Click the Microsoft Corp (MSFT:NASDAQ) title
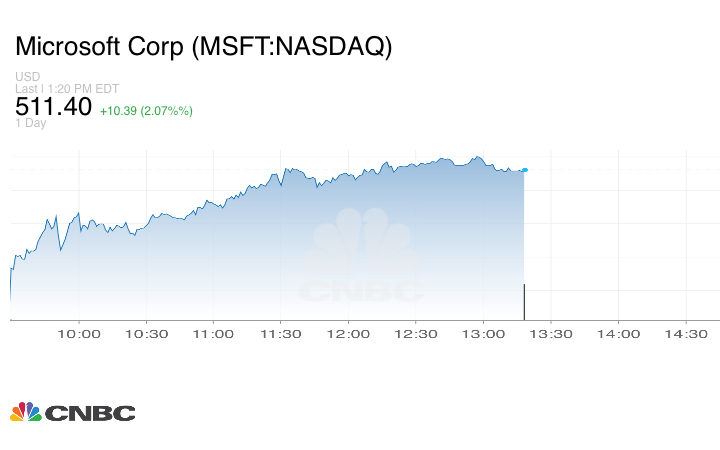The height and width of the screenshot is (450, 720). 204,47
